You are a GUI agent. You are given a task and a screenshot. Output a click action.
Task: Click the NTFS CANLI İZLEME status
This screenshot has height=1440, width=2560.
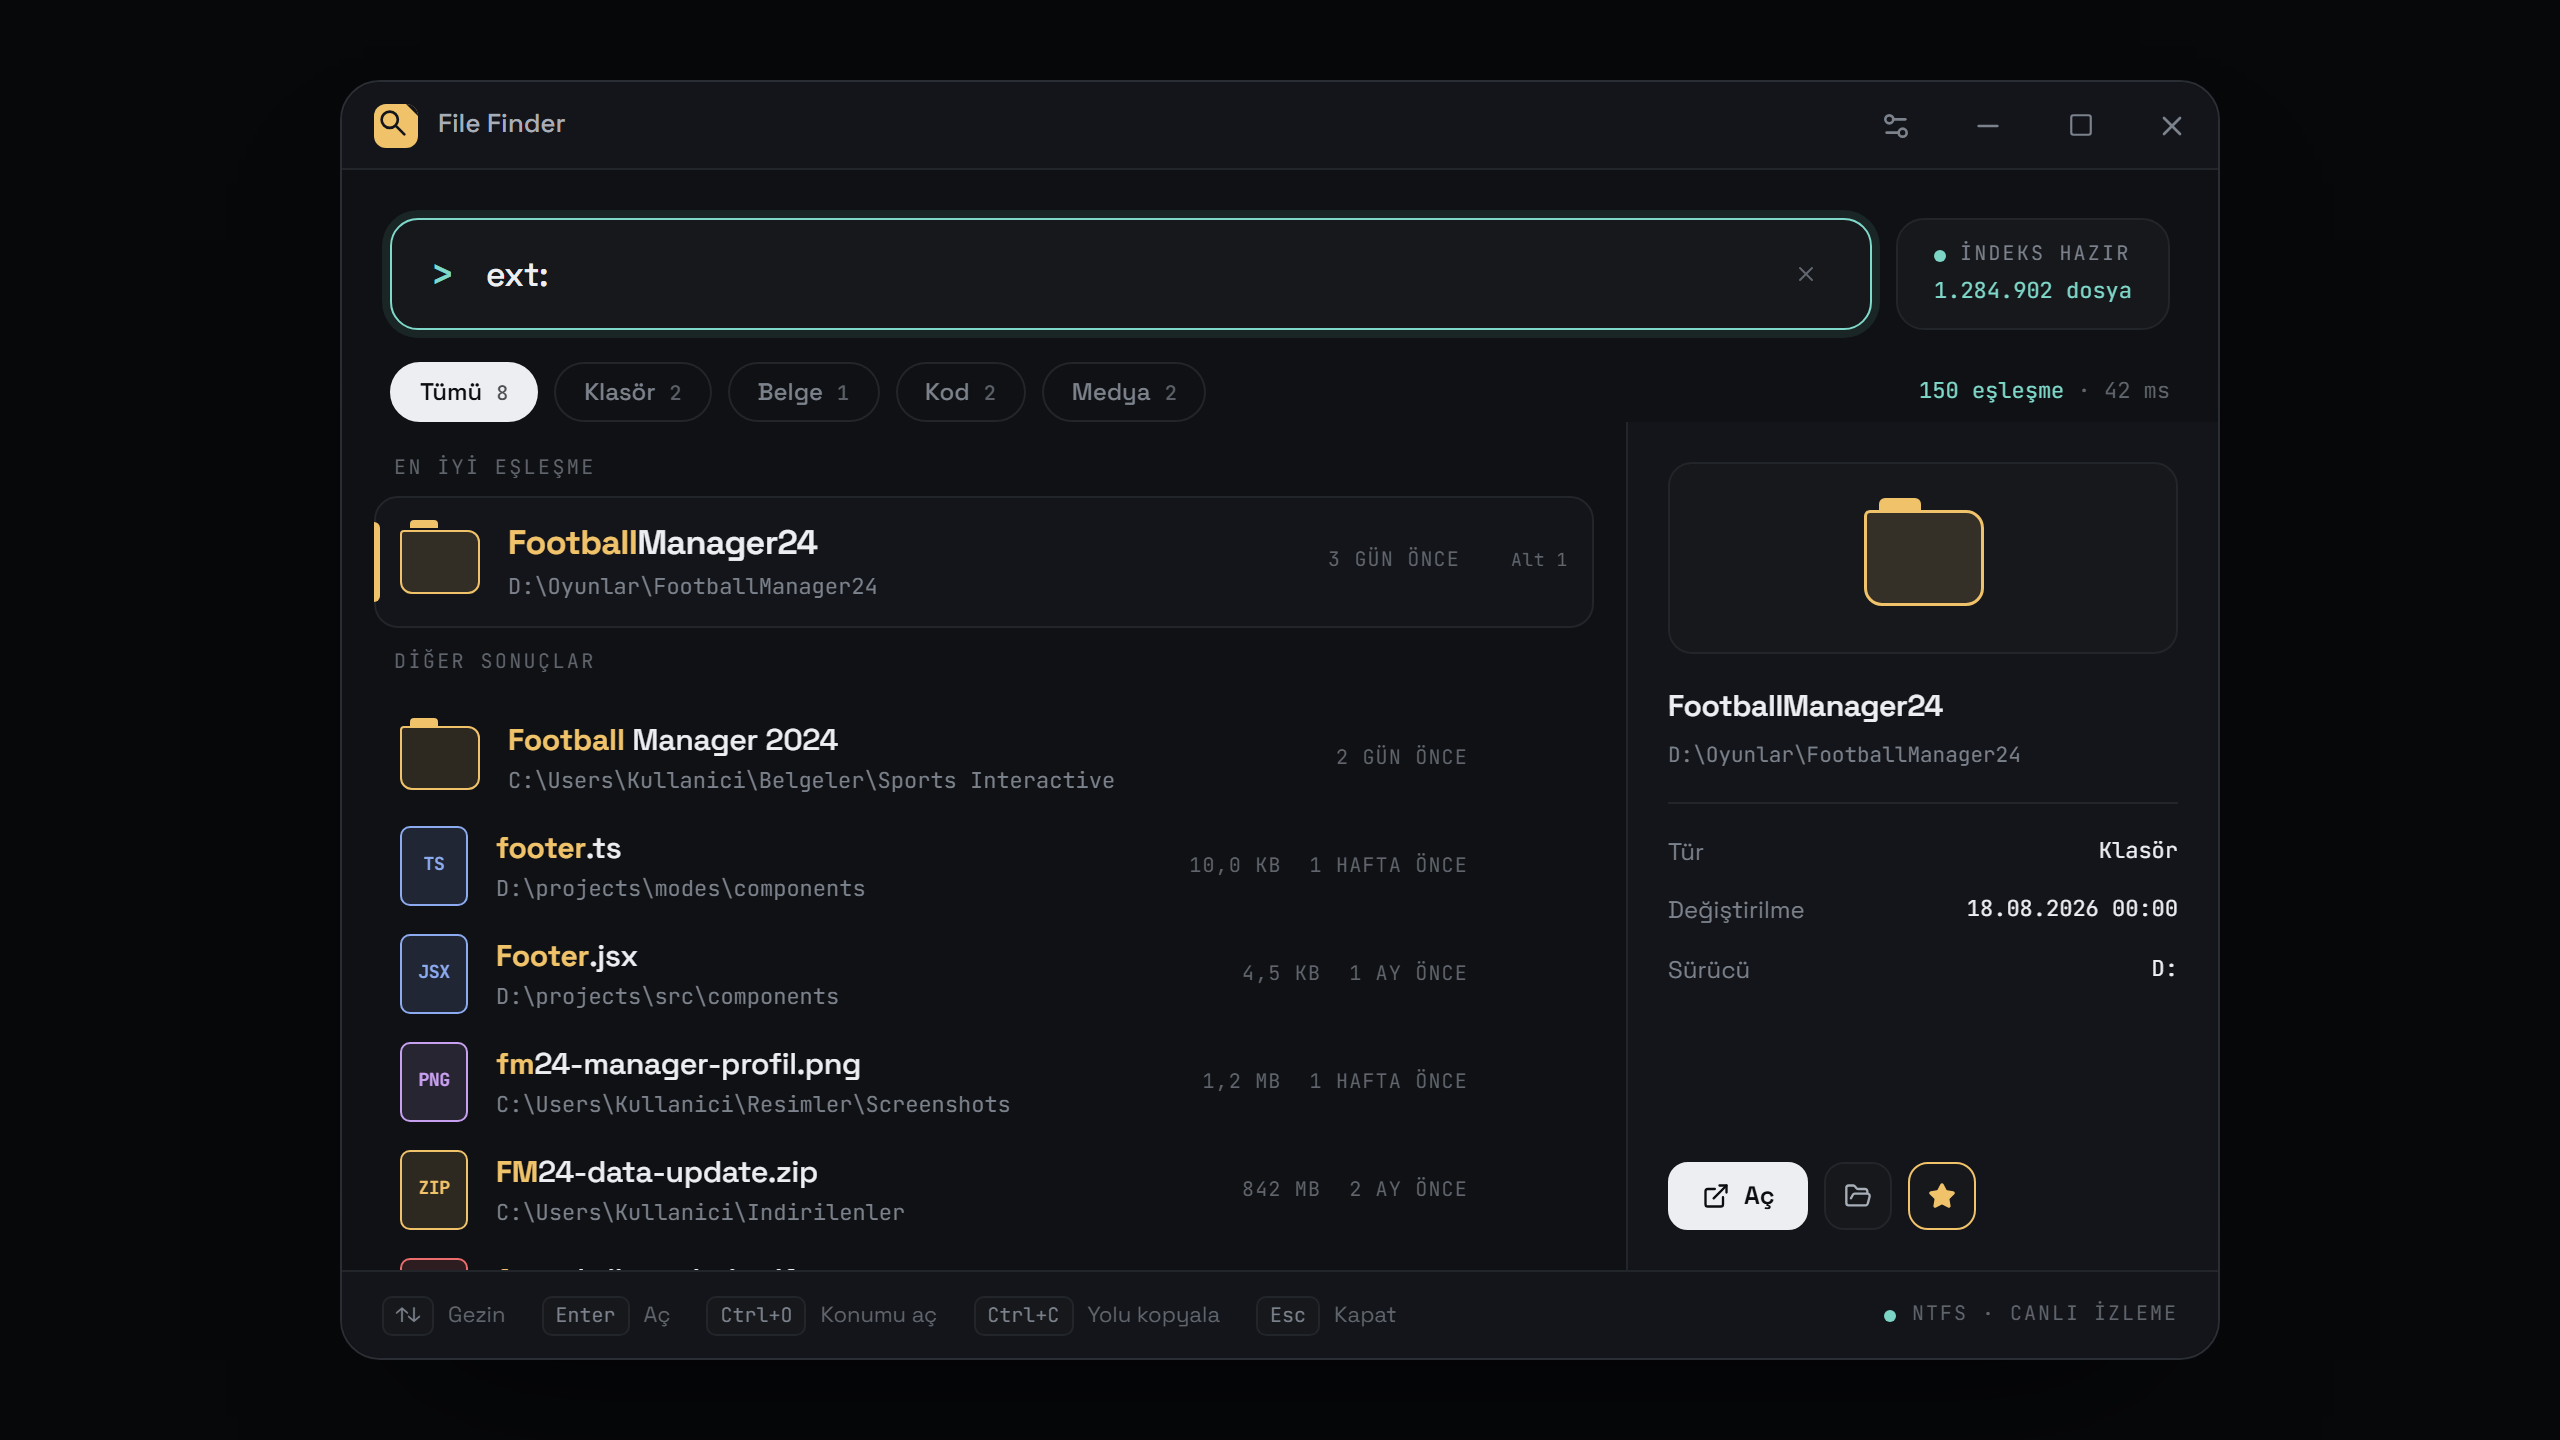click(x=2030, y=1313)
